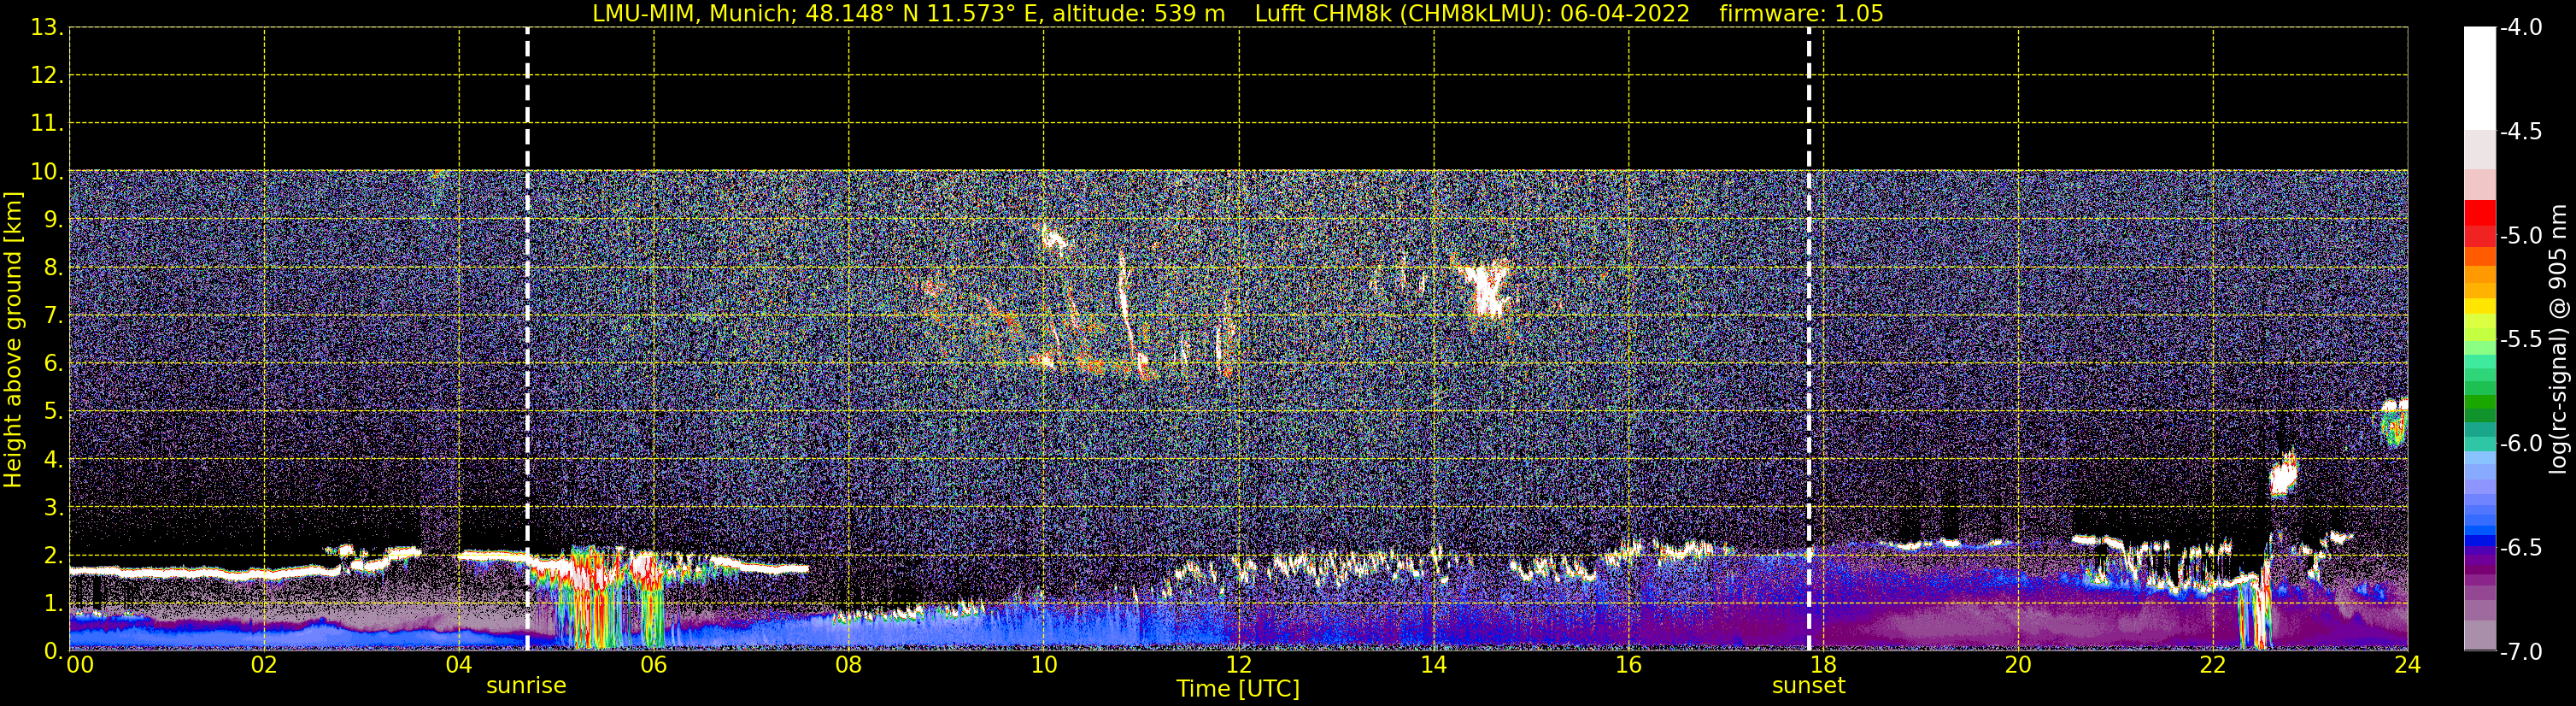2576x706 pixels.
Task: Click the y-axis tick label '6.'
Action: click(x=53, y=364)
